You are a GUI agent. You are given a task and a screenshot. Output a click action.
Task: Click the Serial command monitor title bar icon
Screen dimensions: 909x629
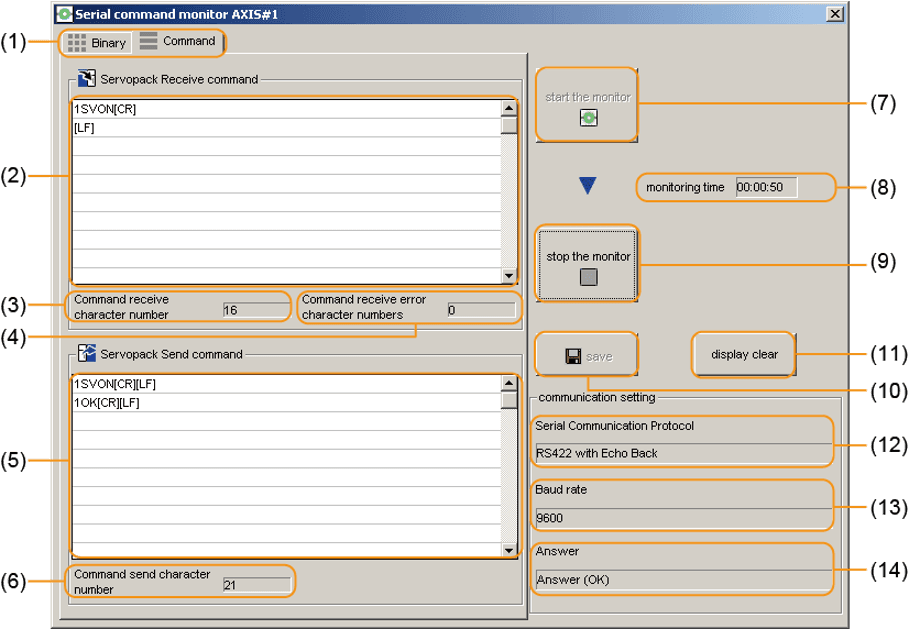coord(65,14)
